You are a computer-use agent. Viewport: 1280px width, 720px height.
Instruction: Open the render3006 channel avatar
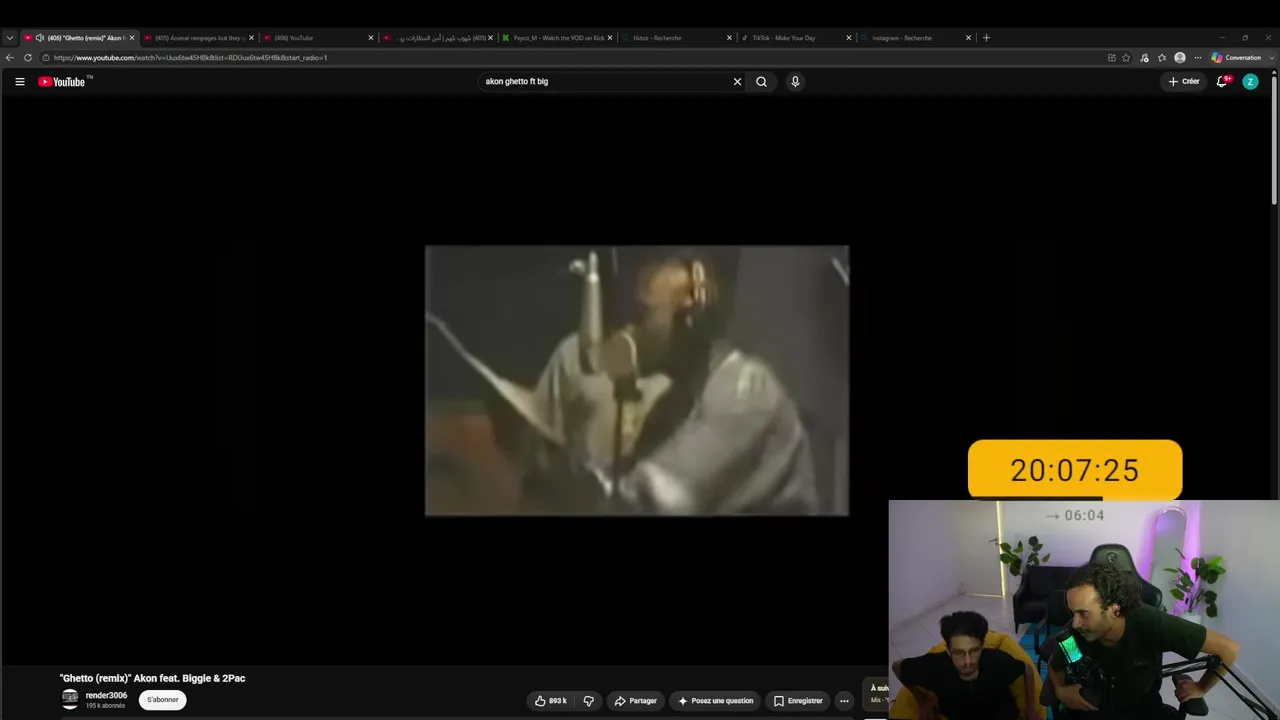[70, 699]
